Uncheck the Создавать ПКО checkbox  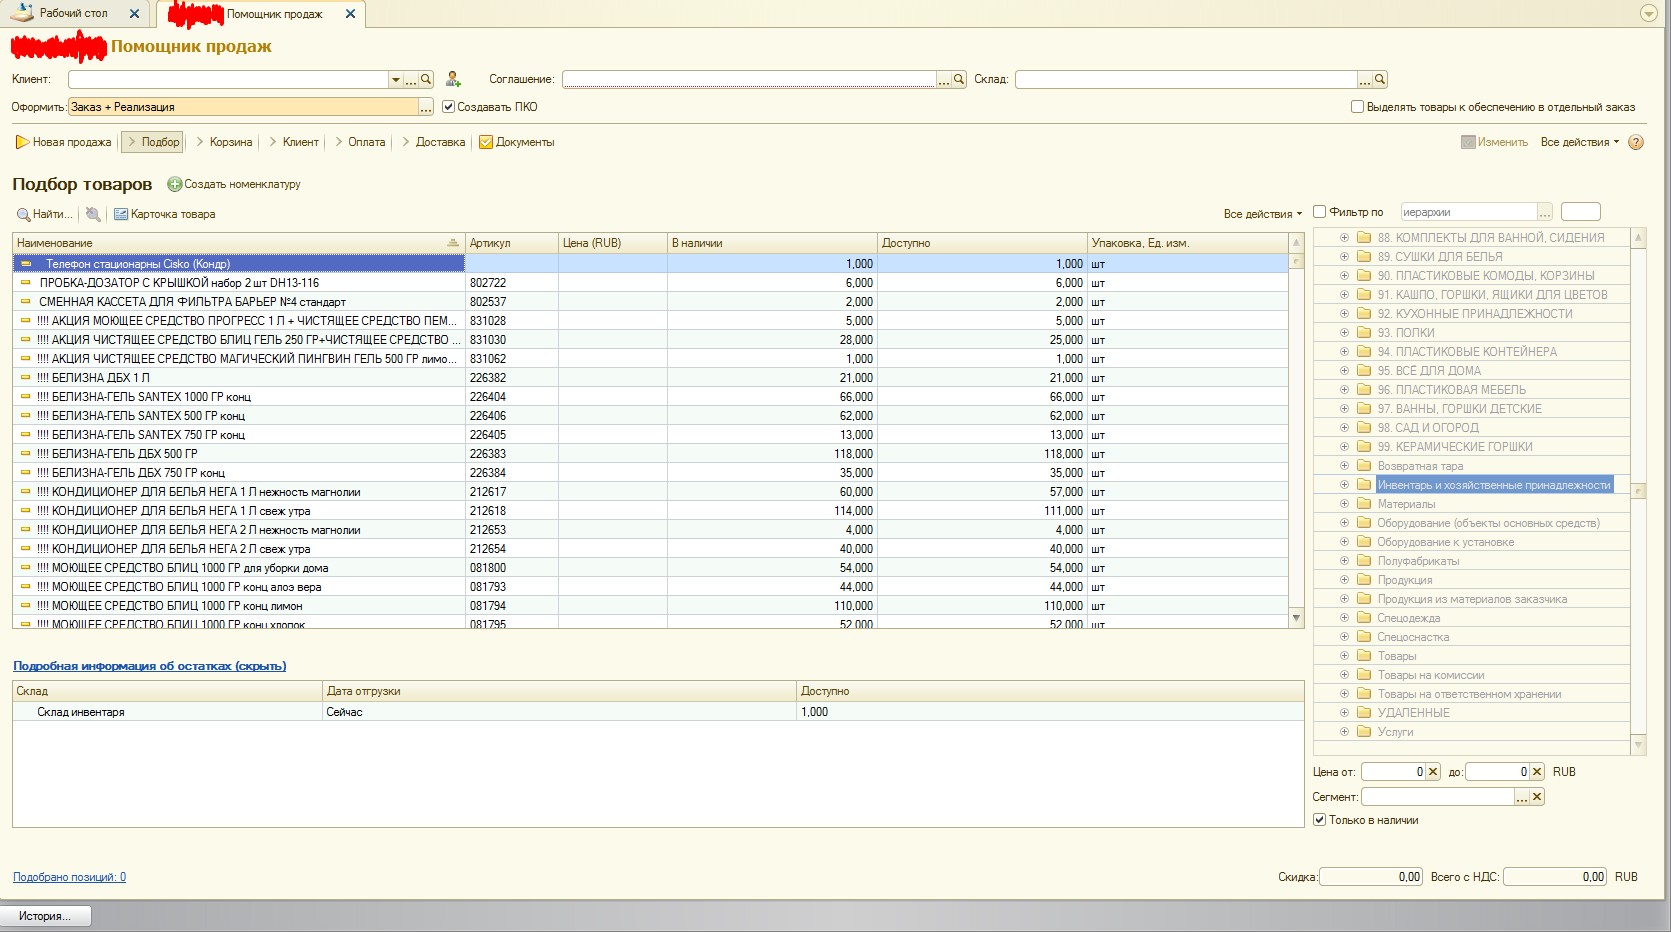point(449,107)
